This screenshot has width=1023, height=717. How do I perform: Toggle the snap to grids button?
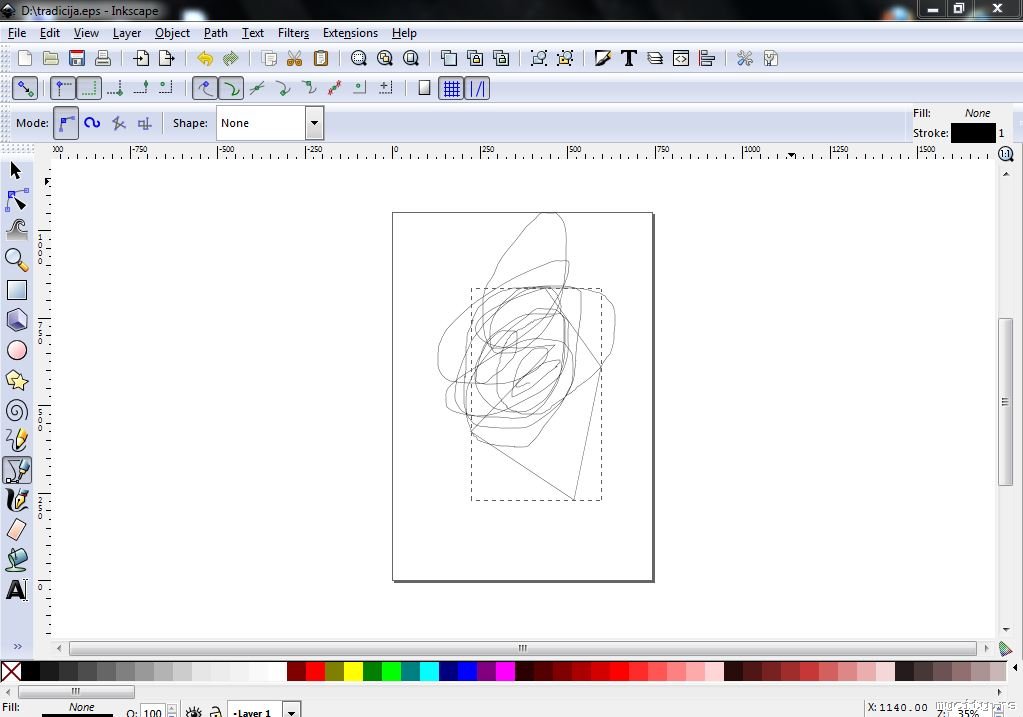click(451, 88)
